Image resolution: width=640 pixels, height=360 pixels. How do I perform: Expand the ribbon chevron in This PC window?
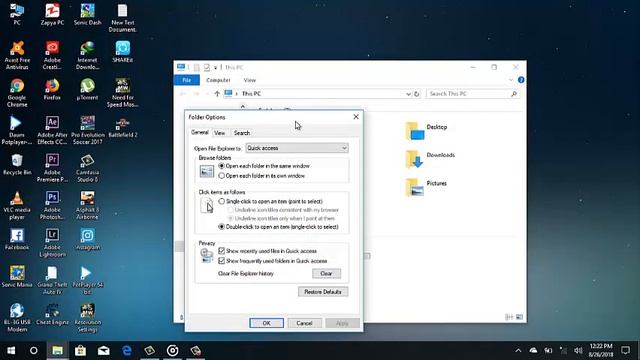pyautogui.click(x=511, y=80)
